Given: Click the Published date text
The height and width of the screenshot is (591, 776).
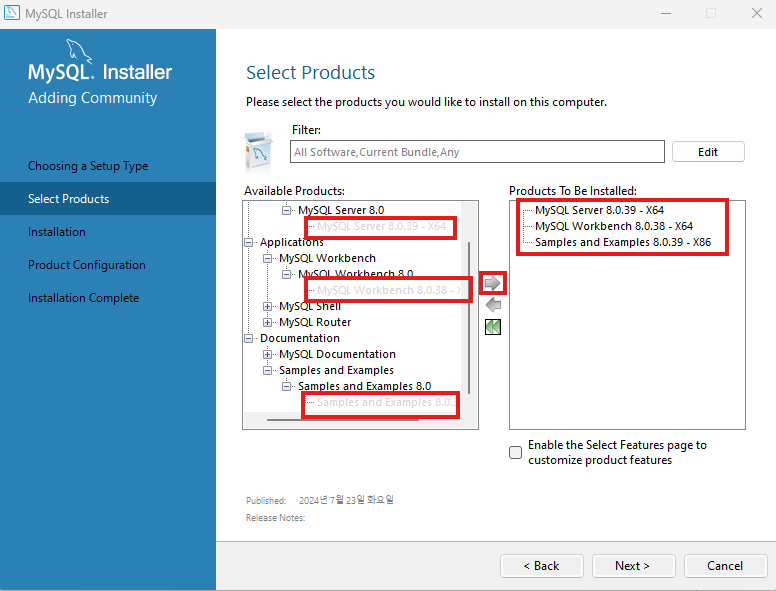Looking at the screenshot, I should point(346,500).
